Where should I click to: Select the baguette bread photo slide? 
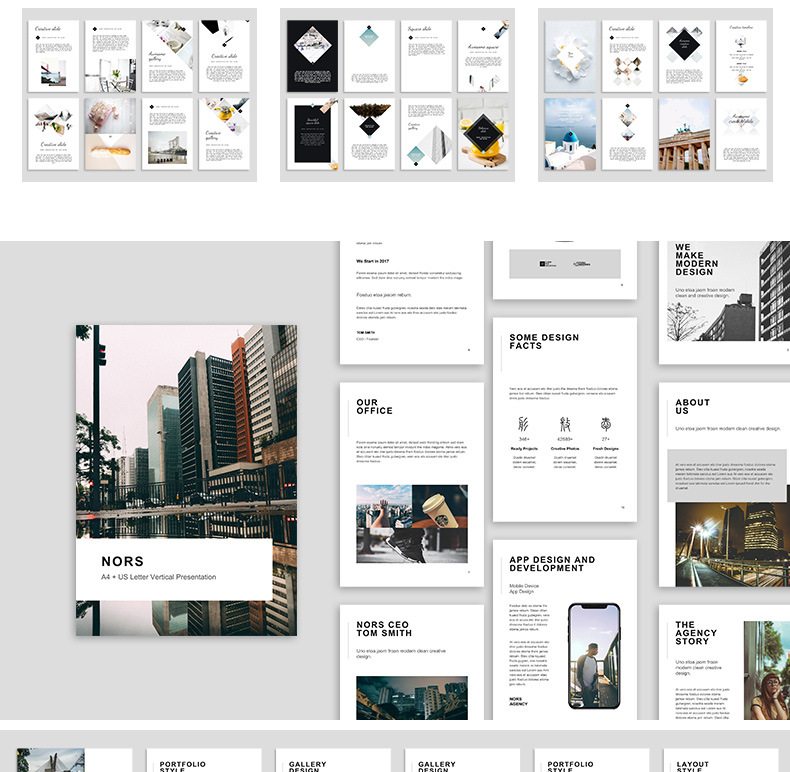click(x=110, y=134)
